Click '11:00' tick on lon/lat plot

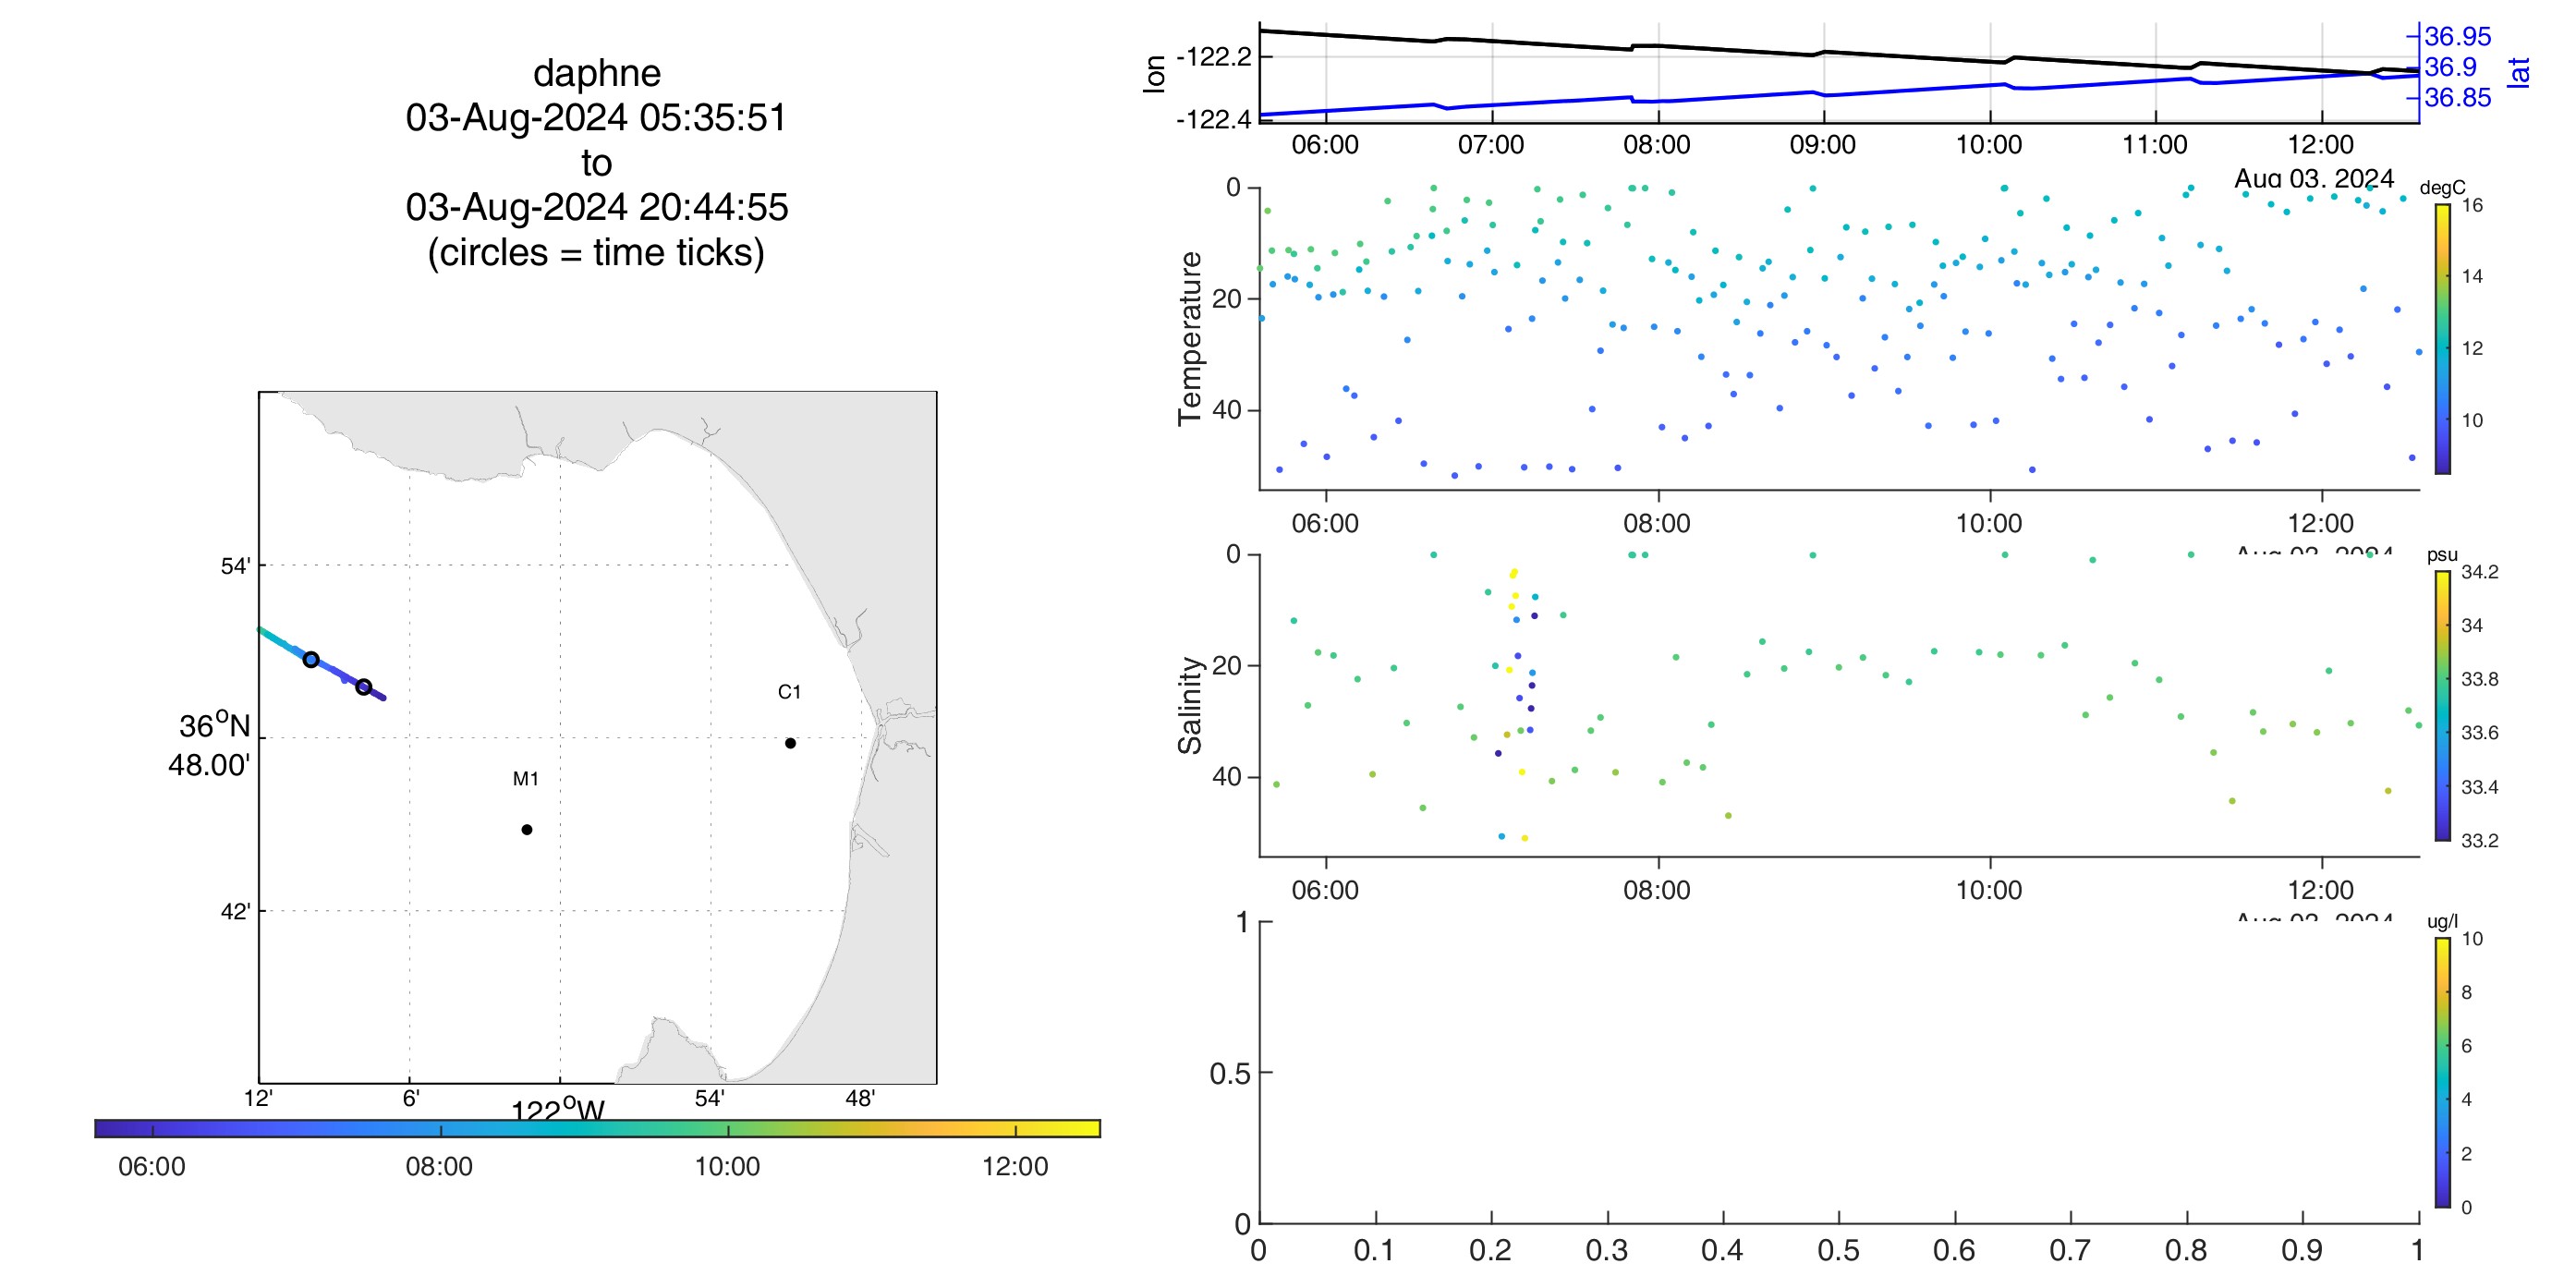pos(2155,145)
